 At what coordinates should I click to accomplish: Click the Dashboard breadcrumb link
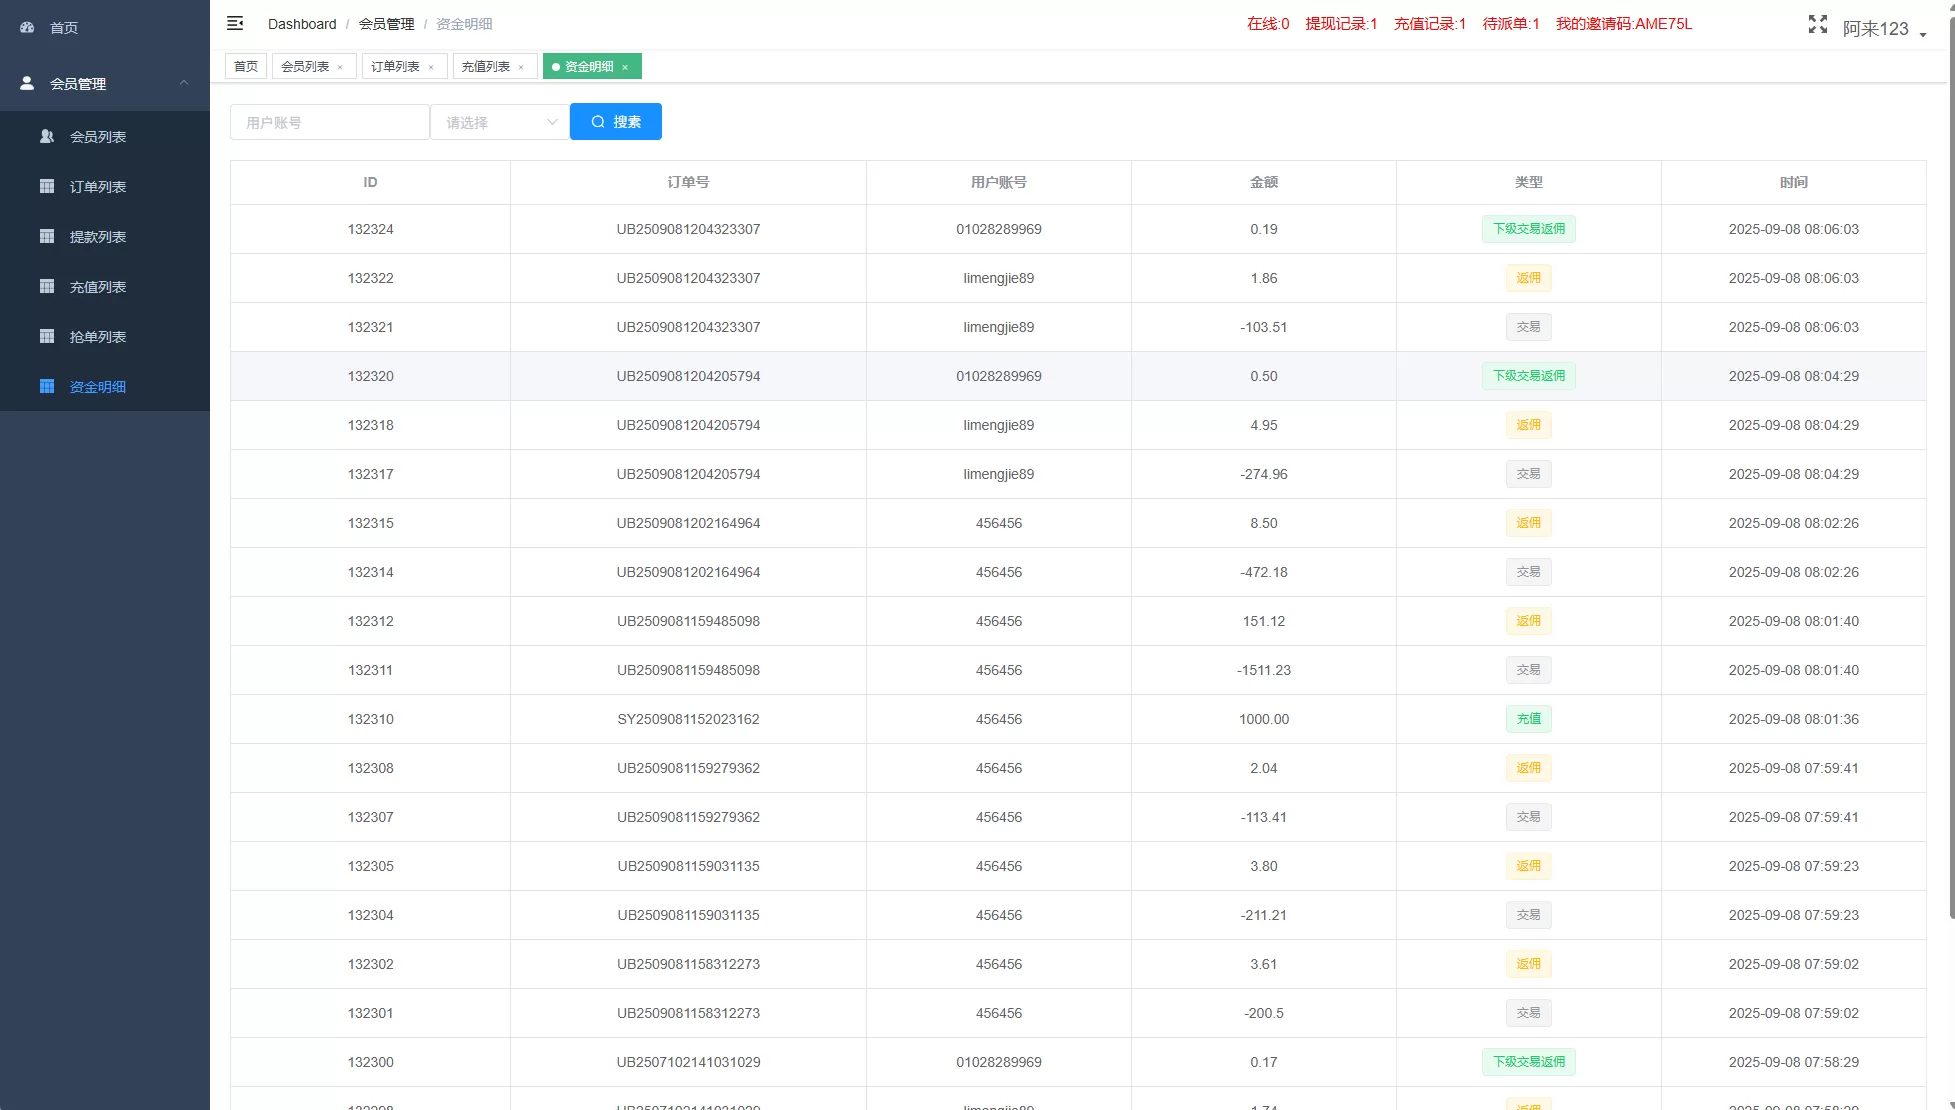[x=302, y=24]
